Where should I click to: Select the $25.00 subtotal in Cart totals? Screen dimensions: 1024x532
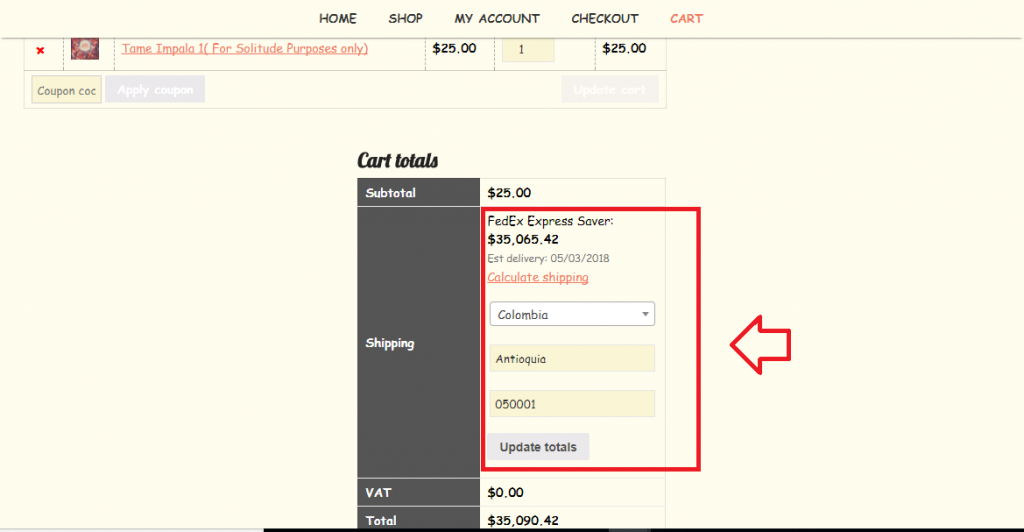(509, 193)
